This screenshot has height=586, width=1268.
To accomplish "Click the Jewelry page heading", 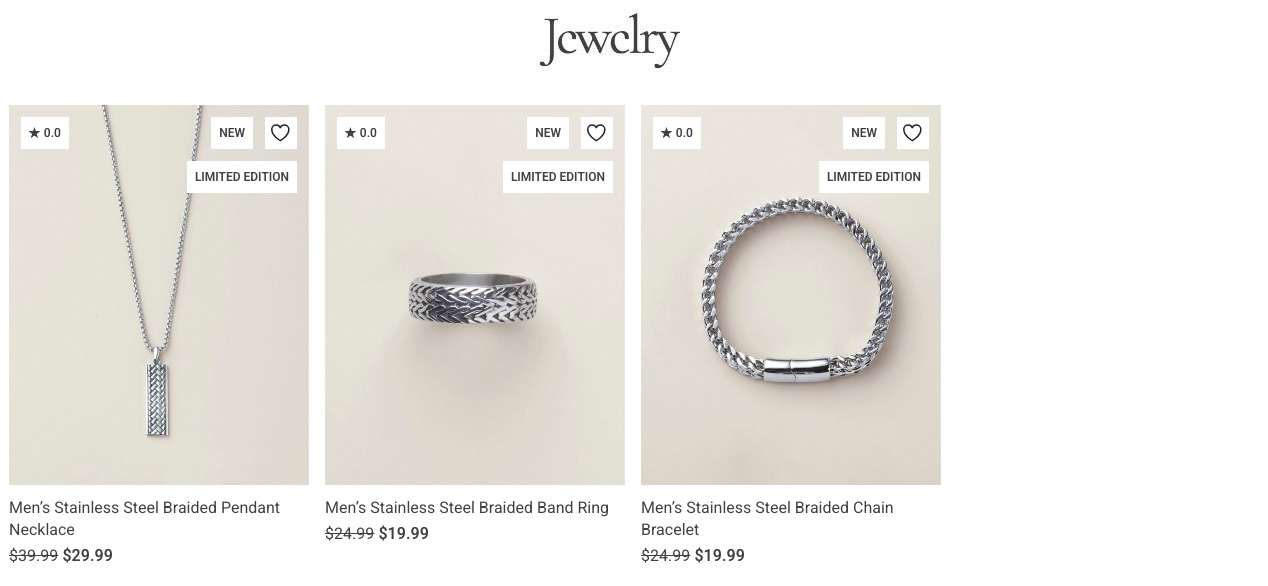I will [x=609, y=40].
